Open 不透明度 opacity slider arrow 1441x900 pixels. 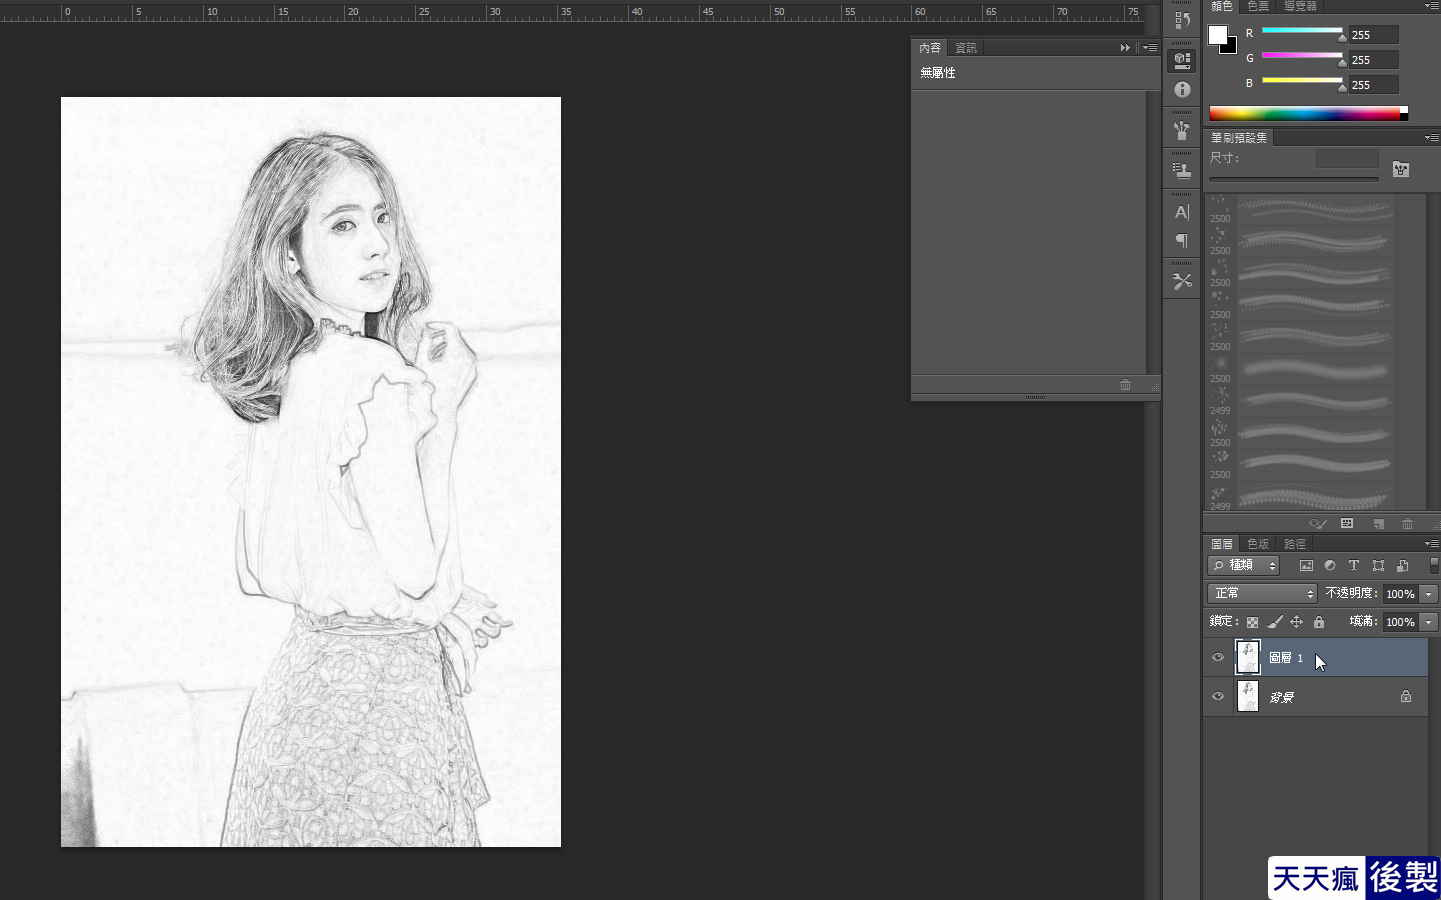[1429, 594]
